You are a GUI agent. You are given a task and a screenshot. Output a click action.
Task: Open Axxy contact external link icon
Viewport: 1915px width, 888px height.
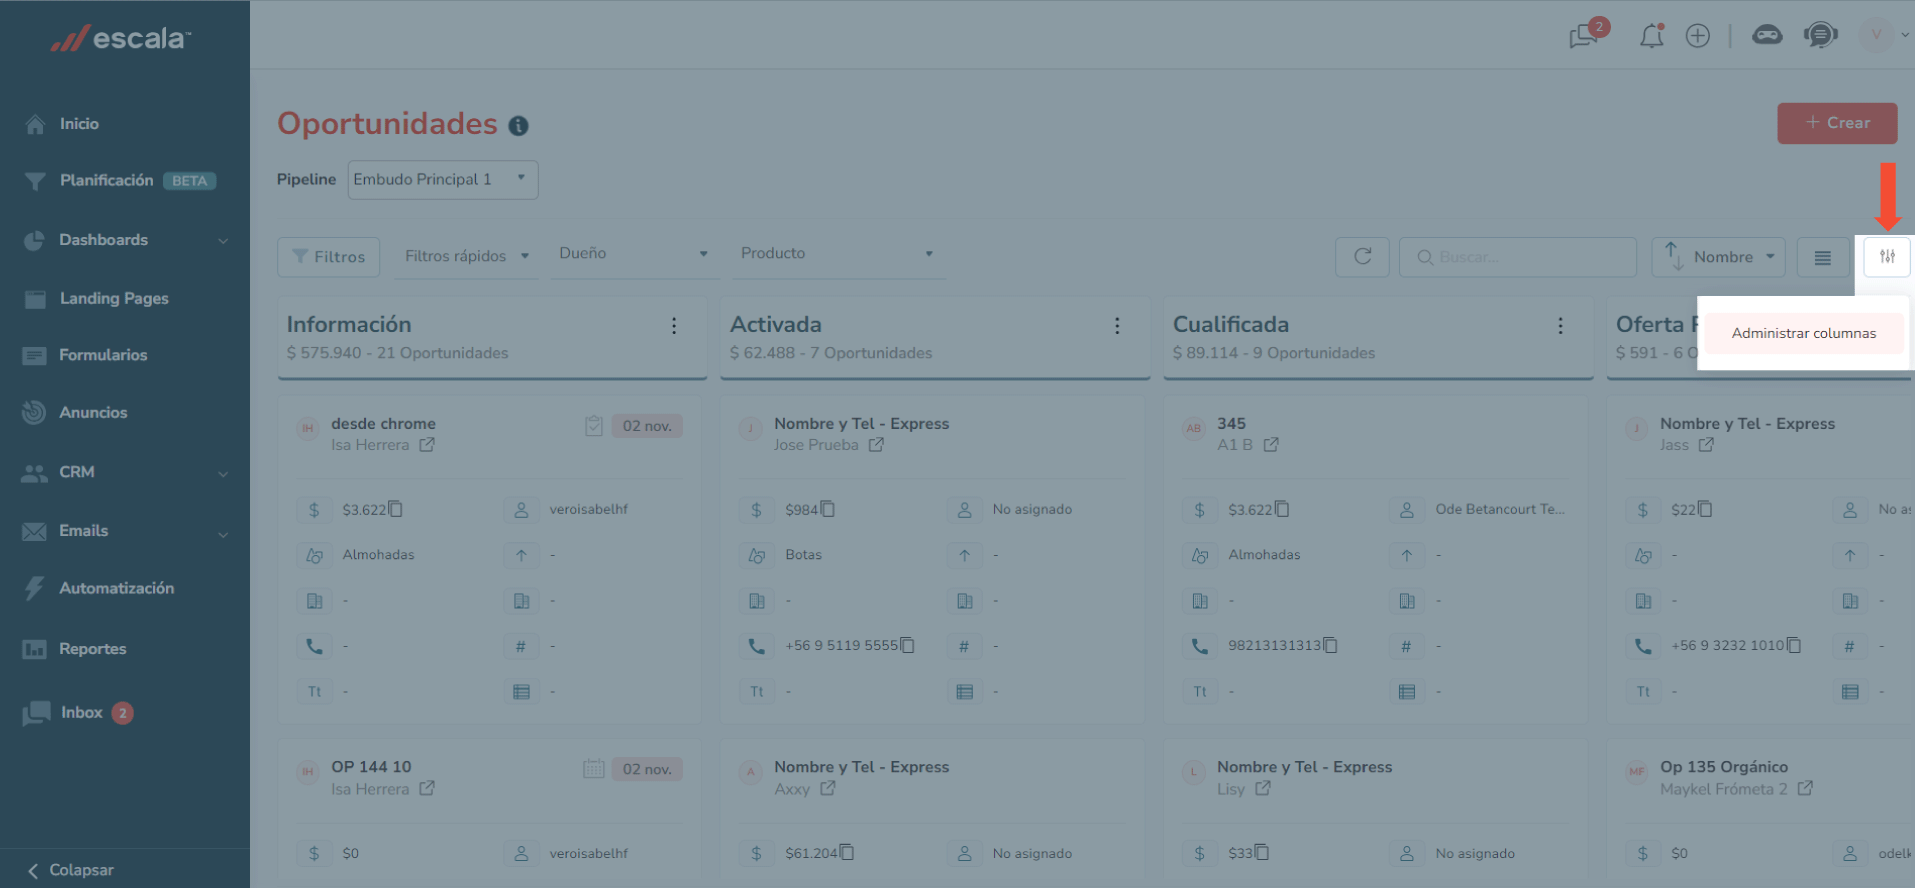pos(828,789)
